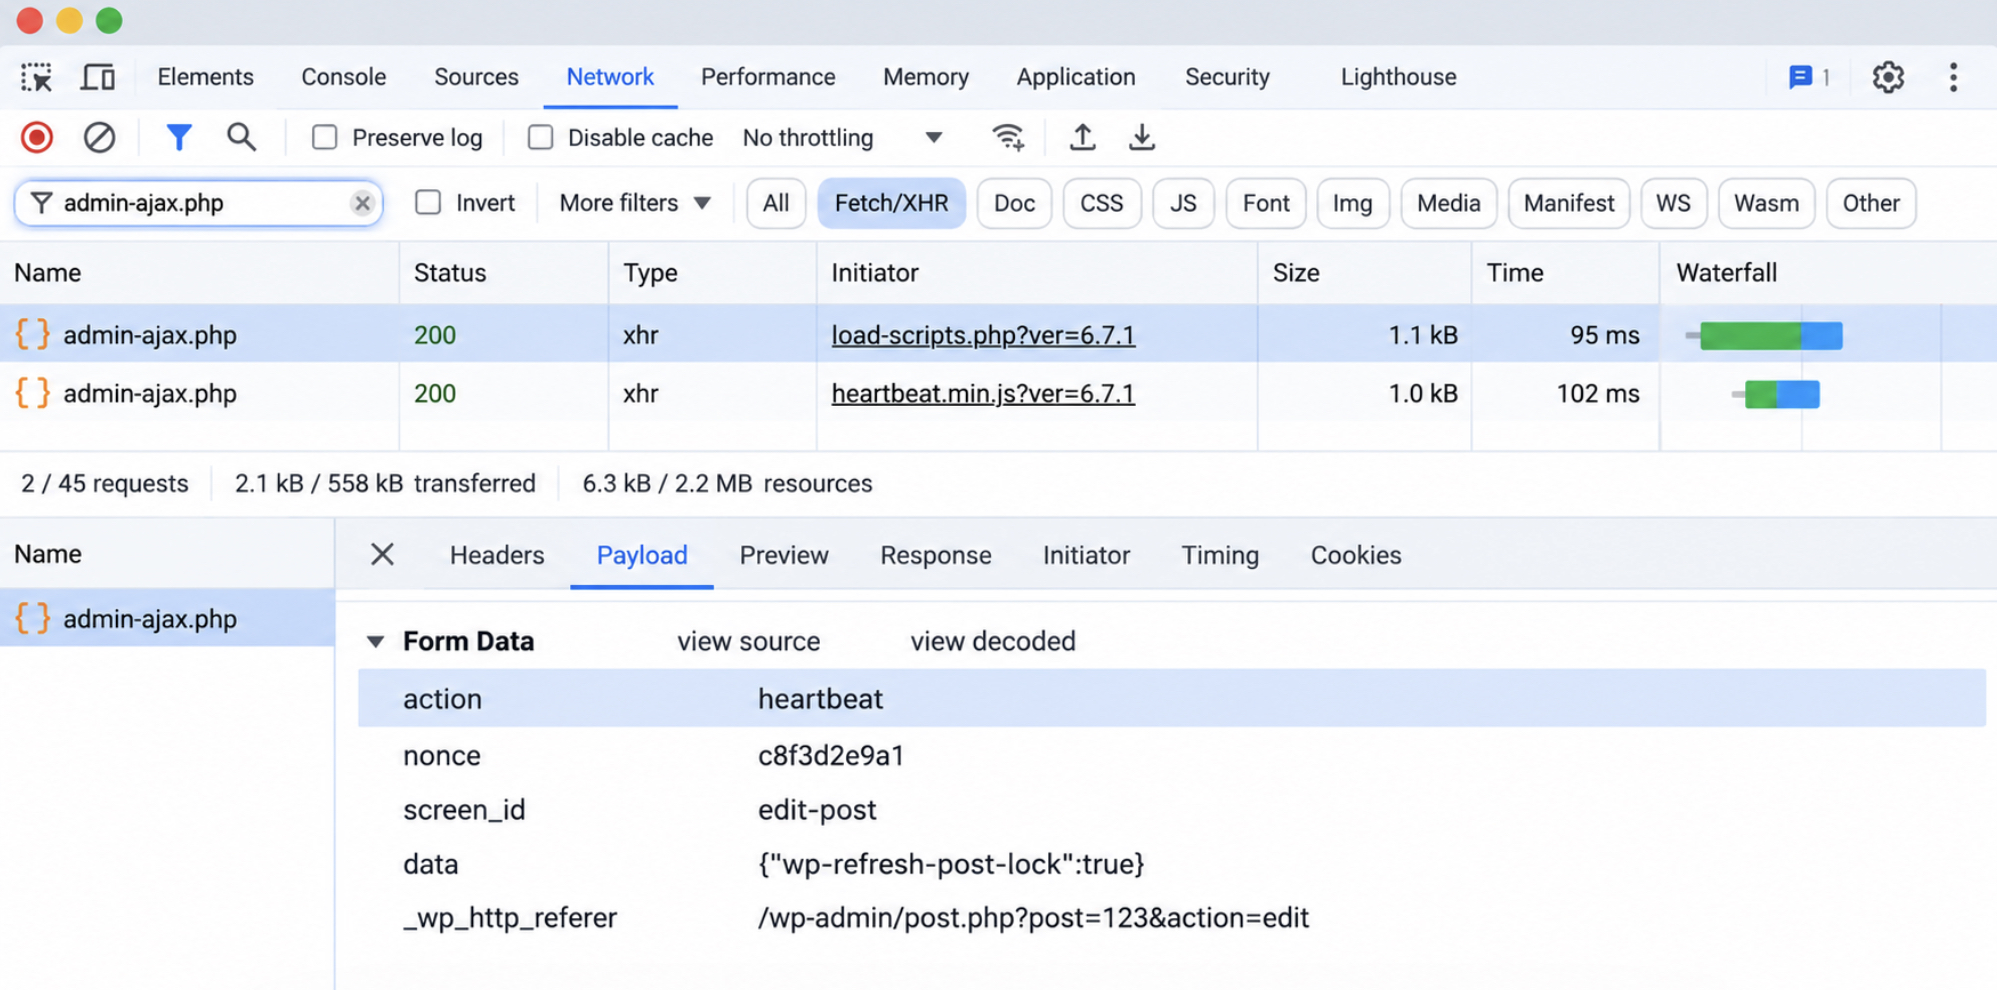Toggle the Fetch/XHR type filter

891,203
